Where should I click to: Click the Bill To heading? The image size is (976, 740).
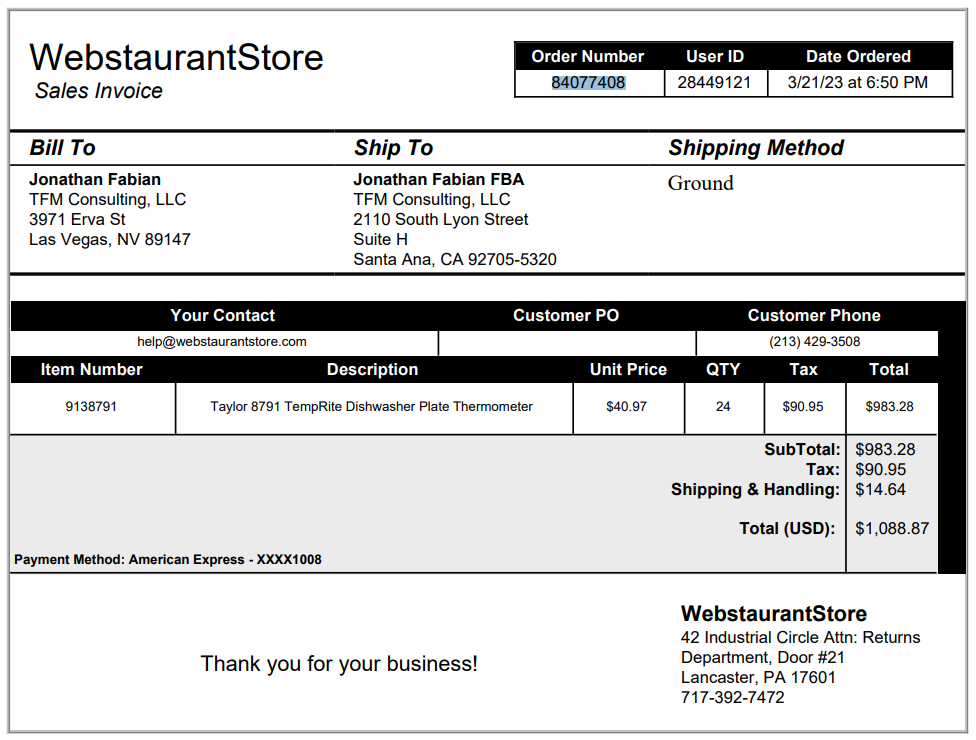point(62,148)
